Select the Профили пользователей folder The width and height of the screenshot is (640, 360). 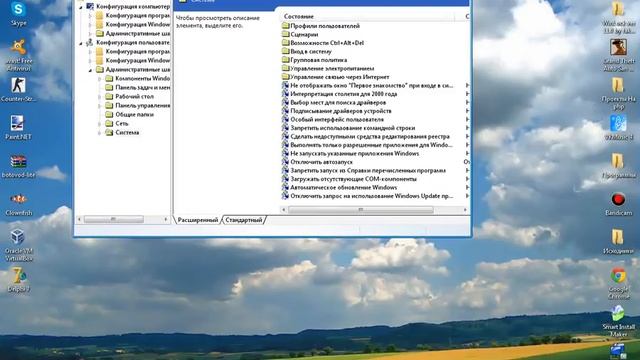click(321, 26)
